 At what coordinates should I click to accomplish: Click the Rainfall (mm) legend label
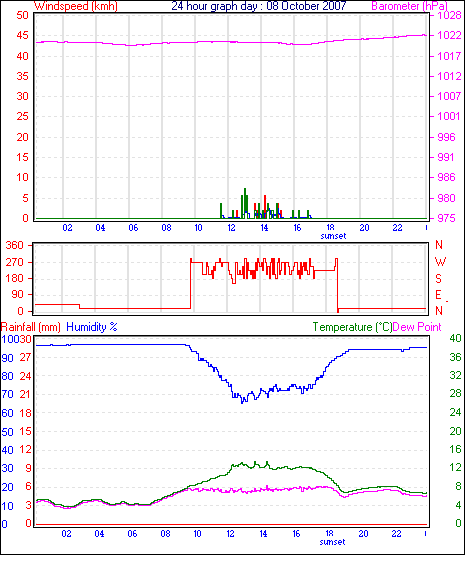(31, 327)
